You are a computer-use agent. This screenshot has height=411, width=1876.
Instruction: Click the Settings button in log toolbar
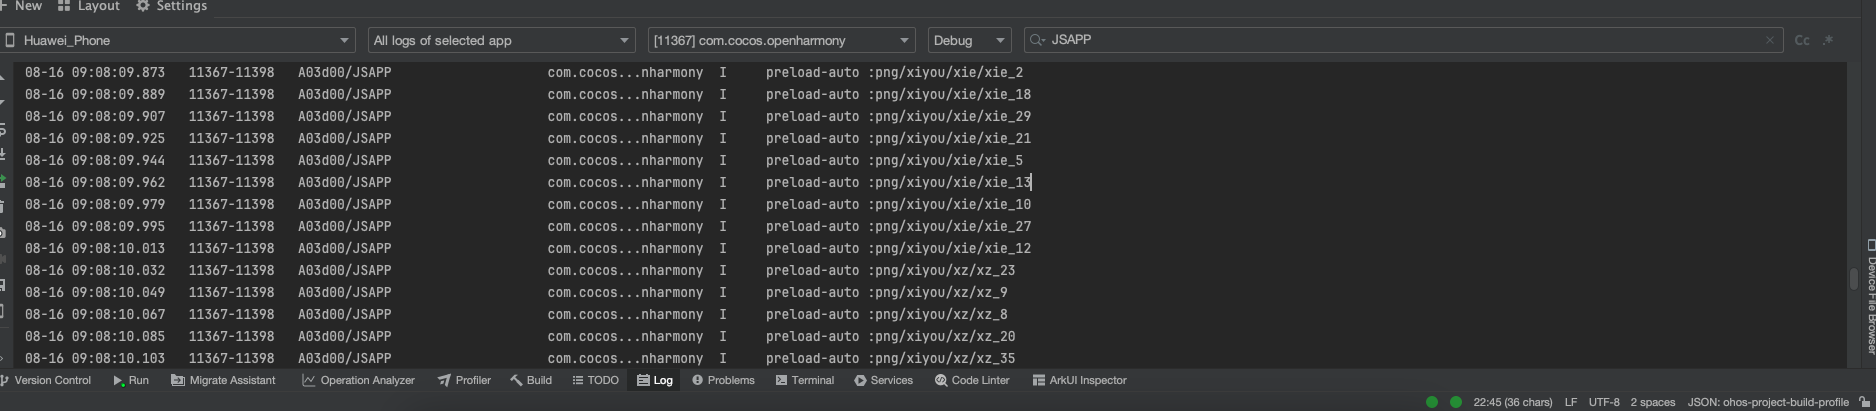[171, 6]
